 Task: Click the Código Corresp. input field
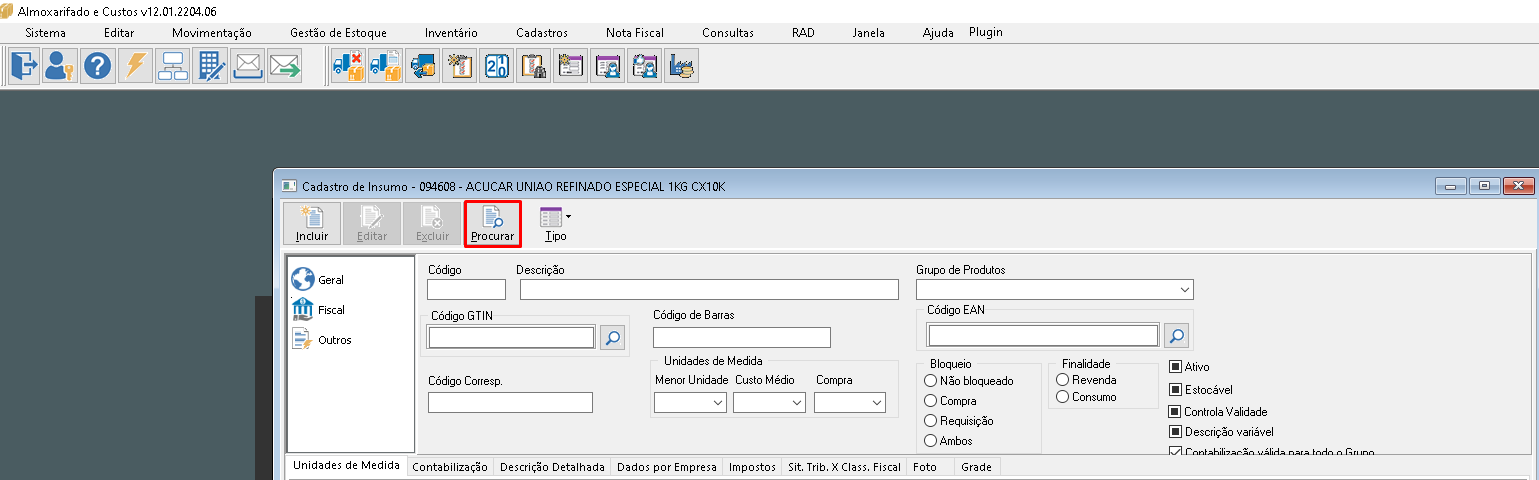pos(510,402)
